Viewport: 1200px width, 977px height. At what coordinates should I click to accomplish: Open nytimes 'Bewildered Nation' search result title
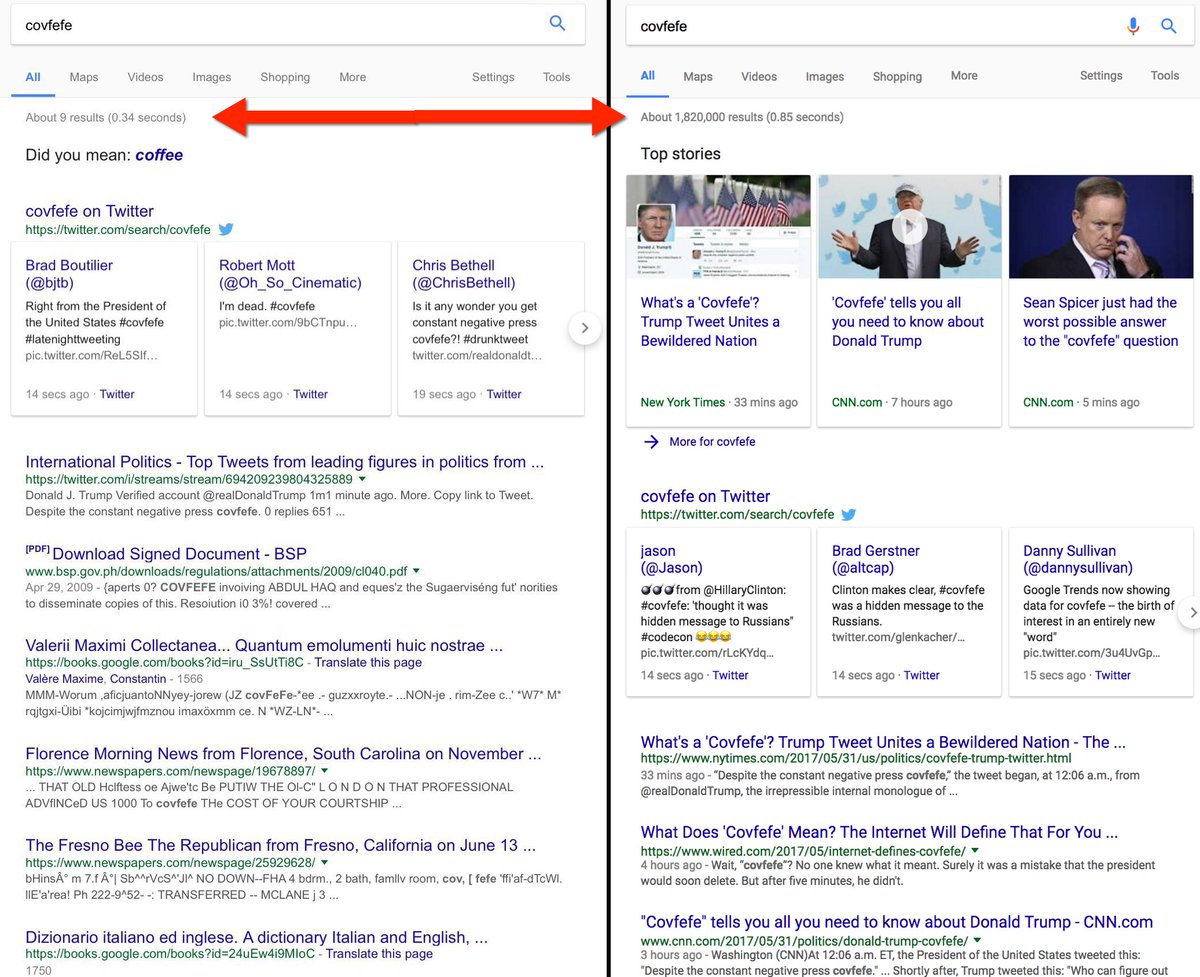click(883, 742)
